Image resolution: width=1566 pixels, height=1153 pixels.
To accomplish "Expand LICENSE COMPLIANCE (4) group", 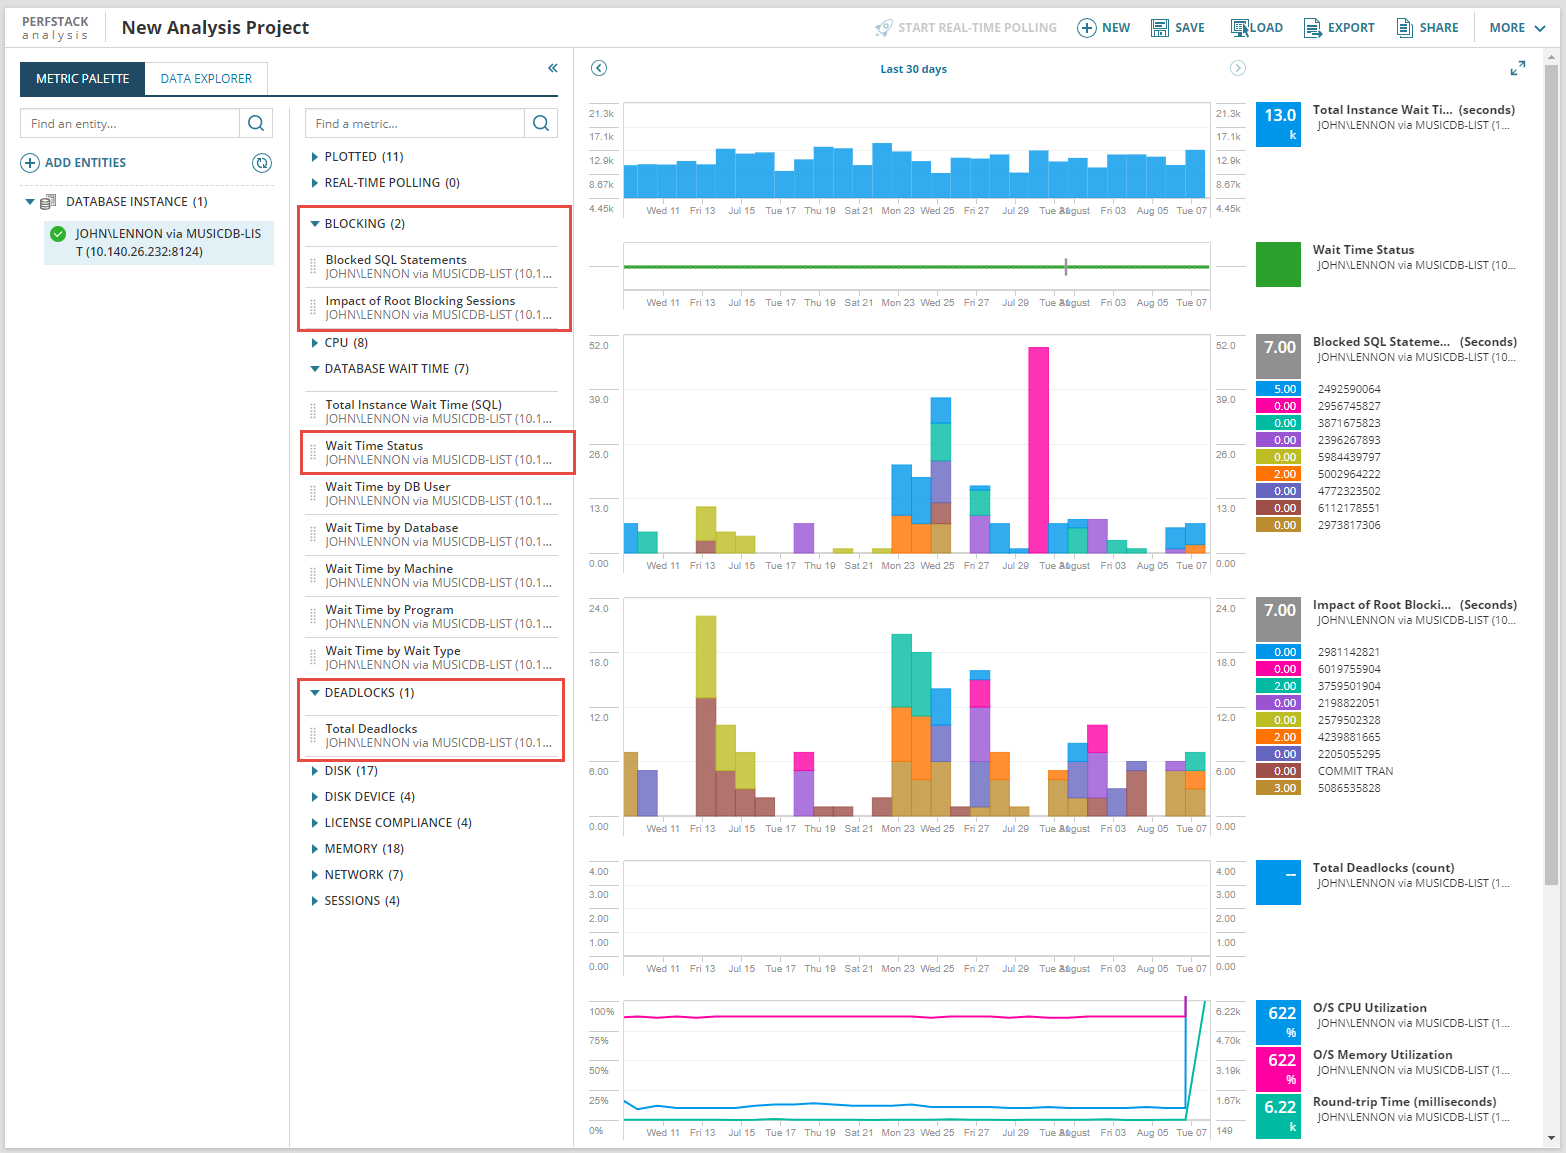I will tap(315, 823).
